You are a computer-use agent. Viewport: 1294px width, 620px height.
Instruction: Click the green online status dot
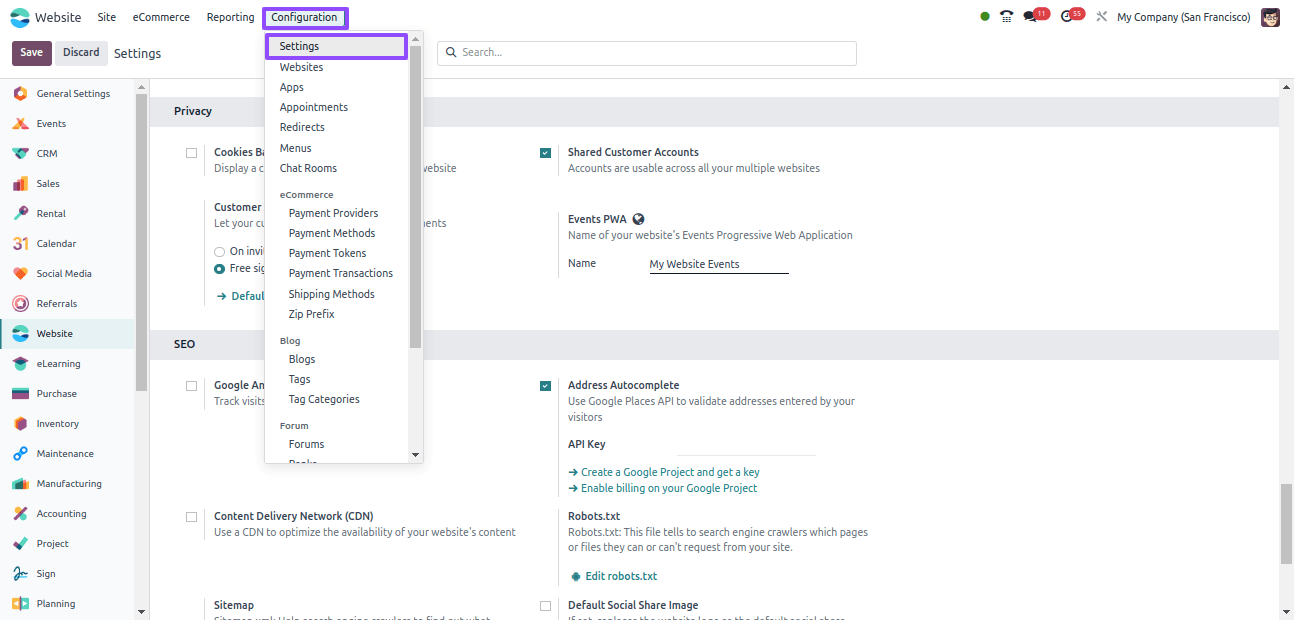point(985,17)
